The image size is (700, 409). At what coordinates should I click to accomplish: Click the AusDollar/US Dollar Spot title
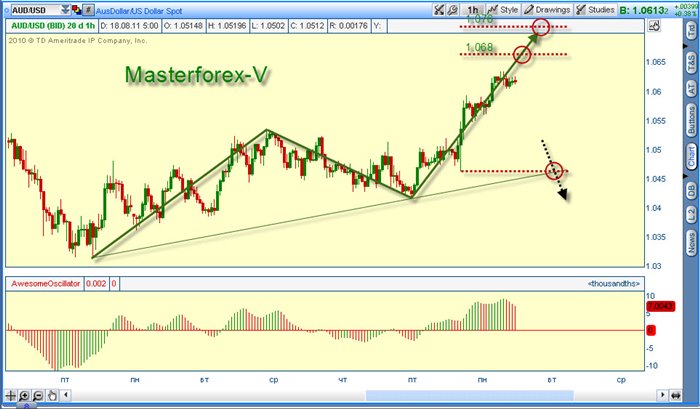139,11
